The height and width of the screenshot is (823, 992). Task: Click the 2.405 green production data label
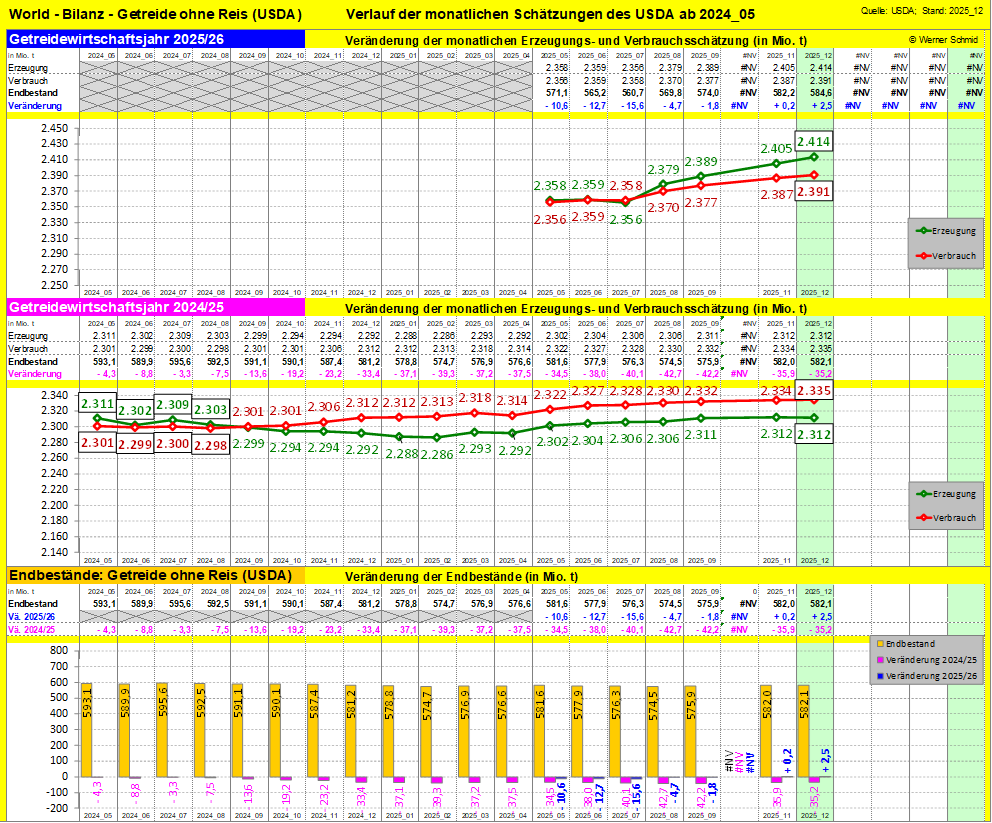776,149
